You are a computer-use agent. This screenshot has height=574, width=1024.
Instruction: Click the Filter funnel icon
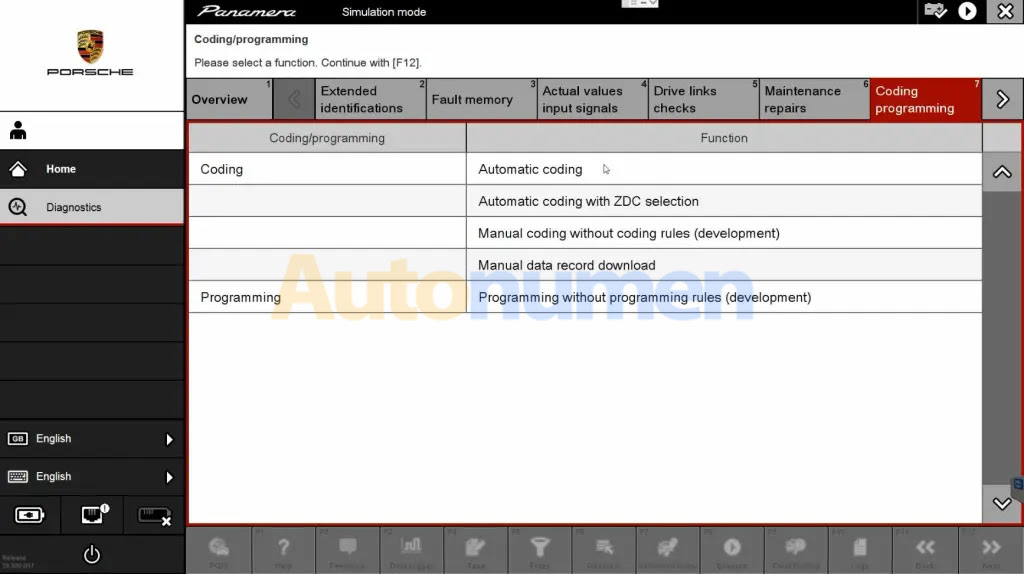pos(540,548)
